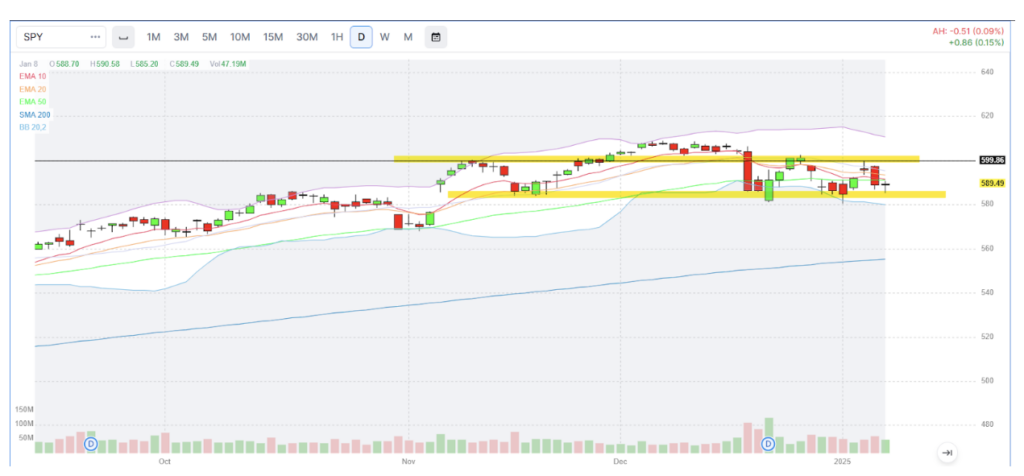
Task: Toggle the EMA 50 indicator label
Action: [x=35, y=102]
